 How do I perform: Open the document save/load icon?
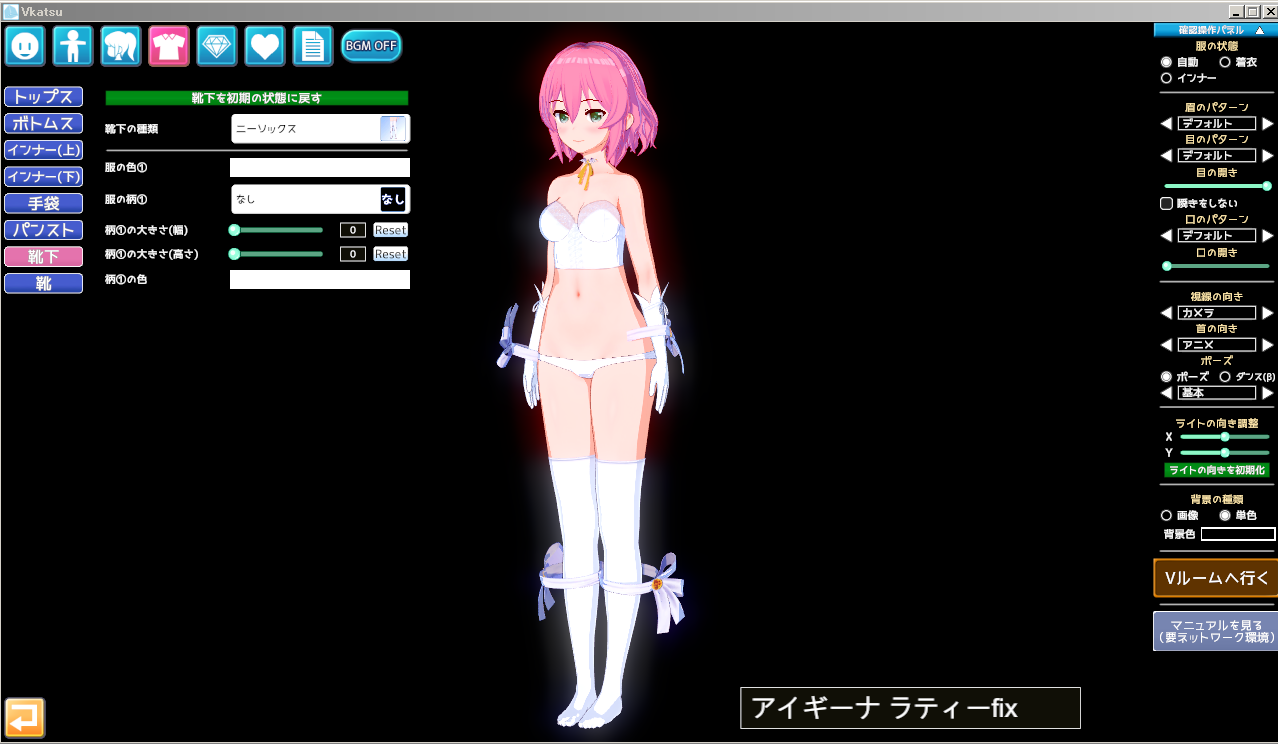tap(313, 46)
